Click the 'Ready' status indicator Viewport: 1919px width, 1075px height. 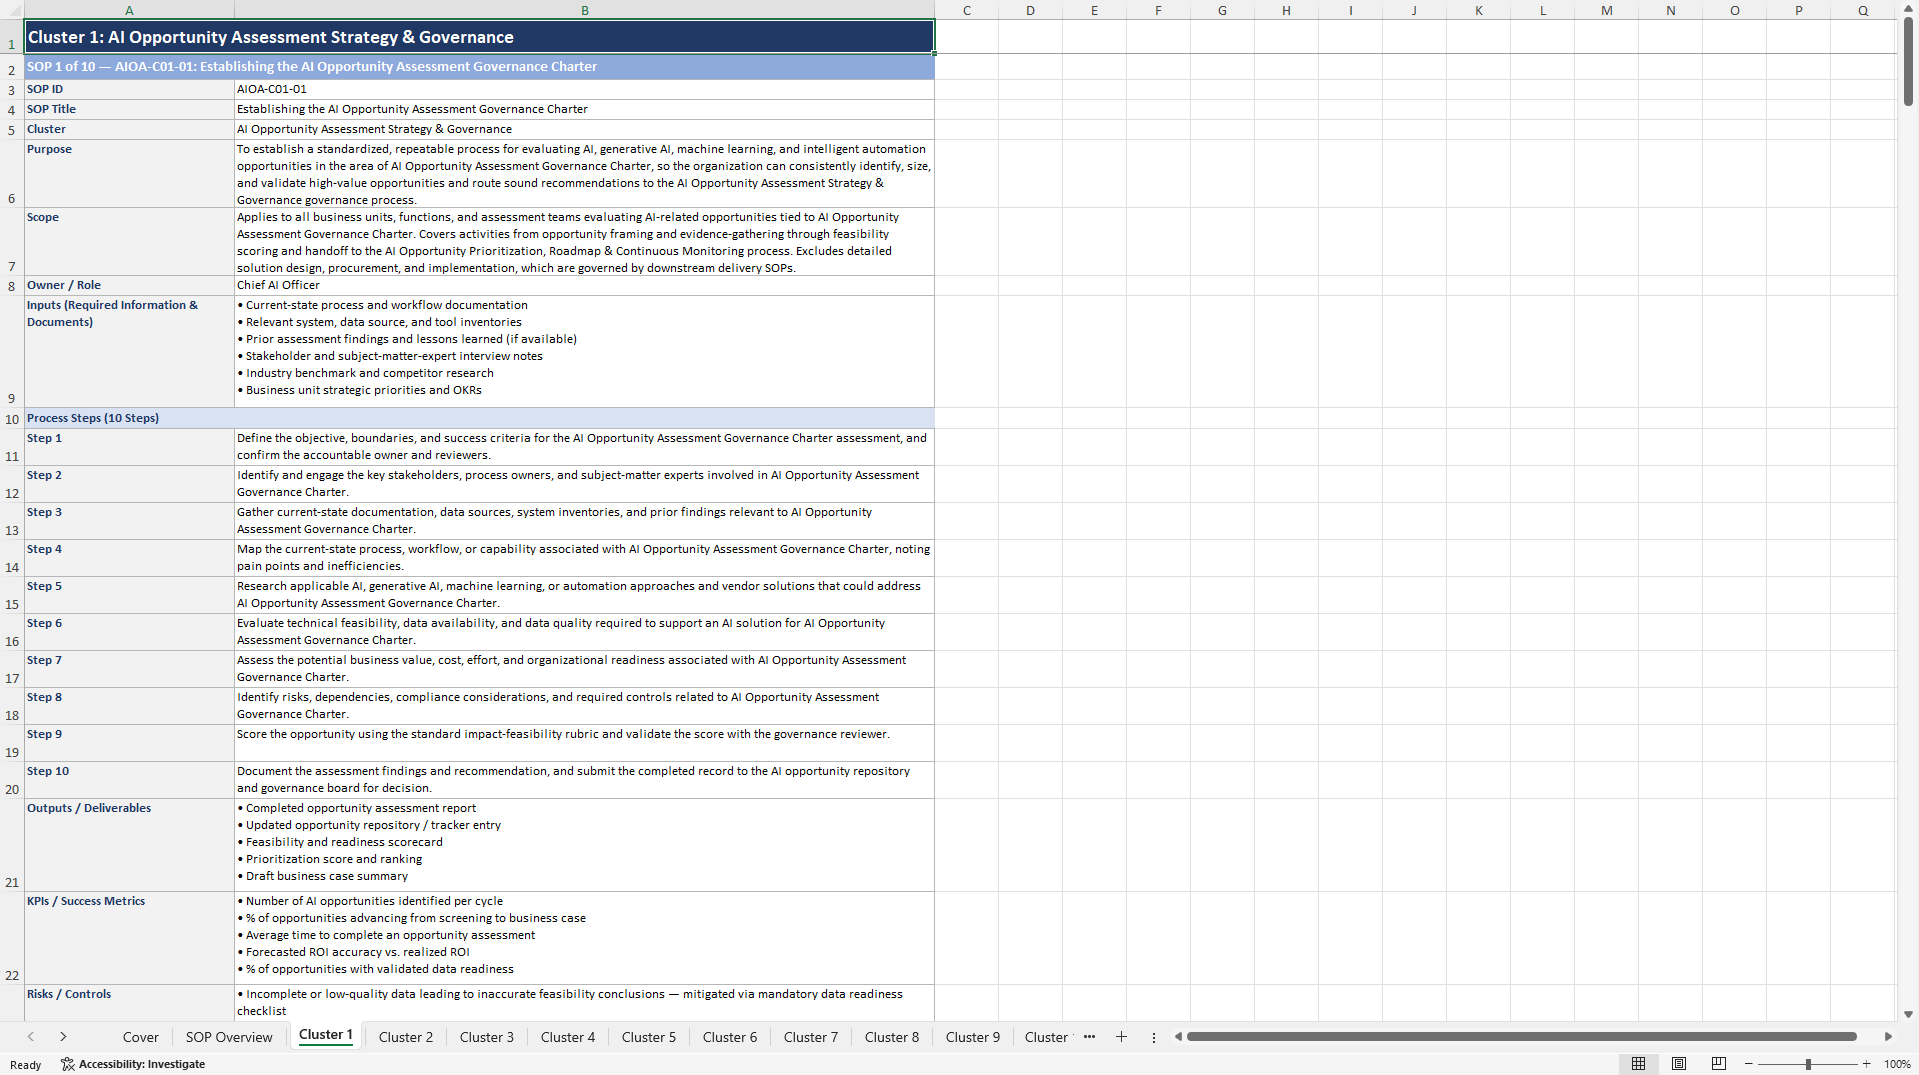(x=26, y=1065)
